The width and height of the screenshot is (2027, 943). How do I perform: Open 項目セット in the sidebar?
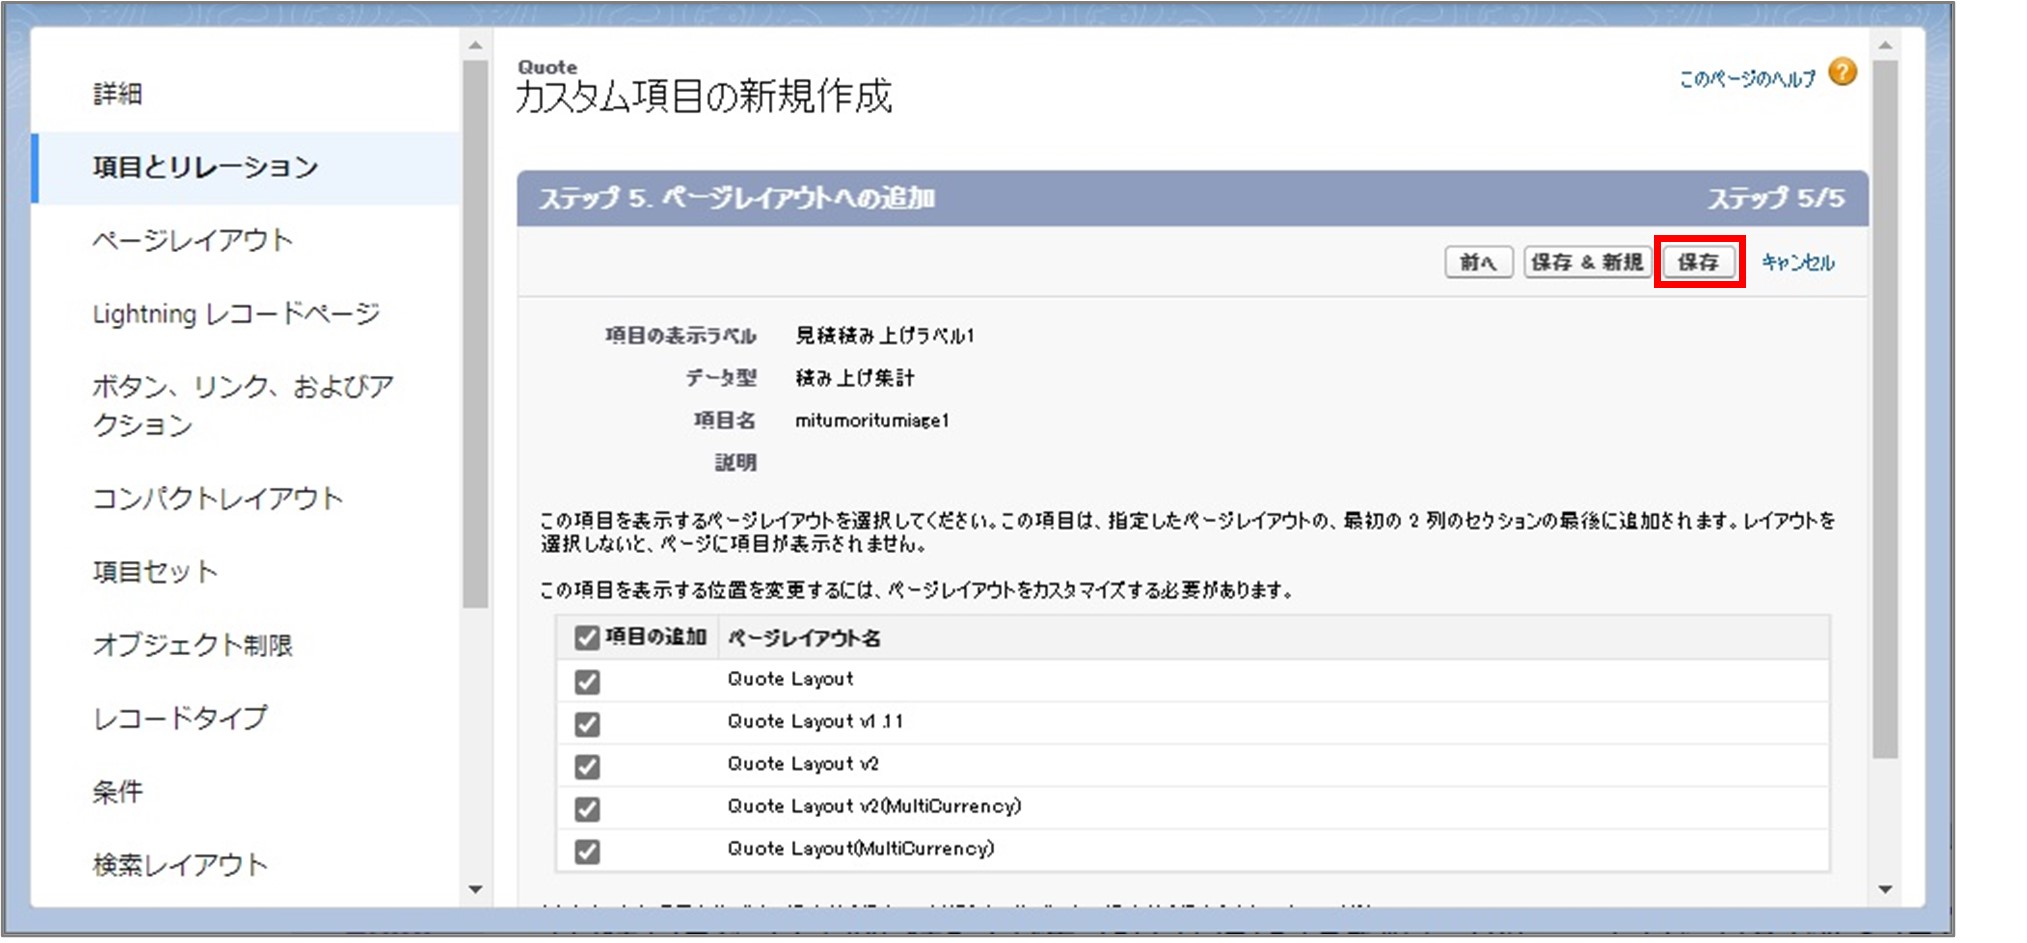155,571
